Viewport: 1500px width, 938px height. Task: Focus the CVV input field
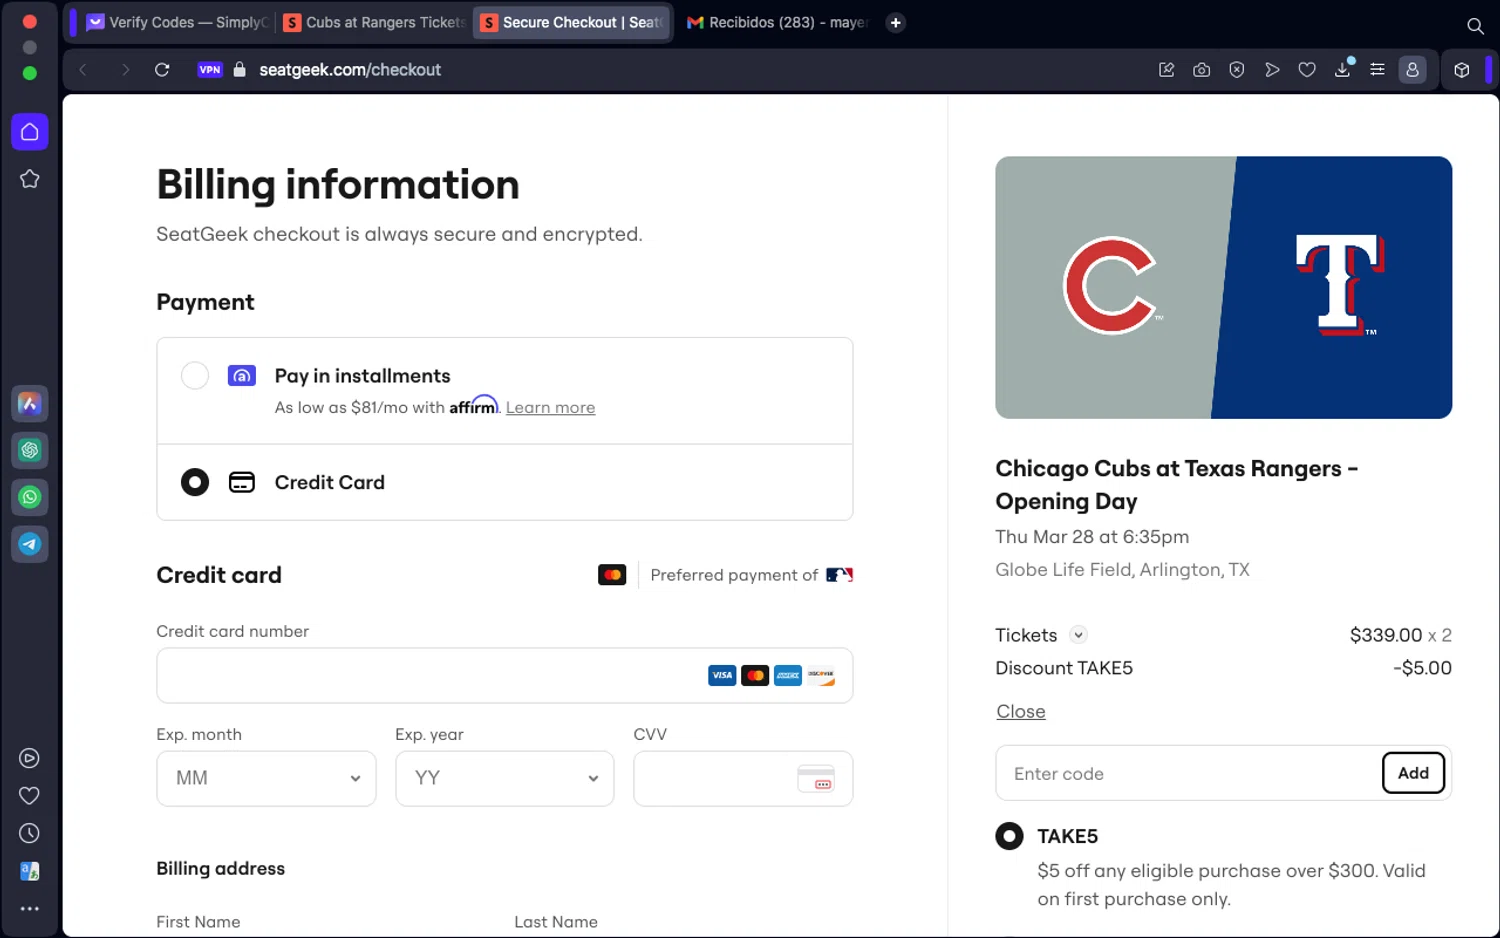[x=743, y=778]
